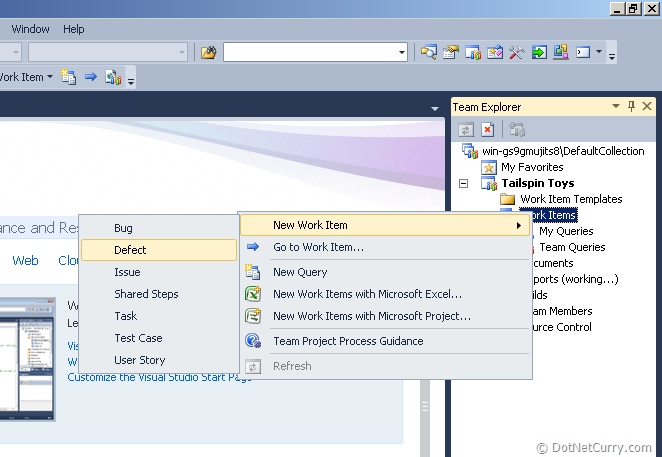Viewport: 662px width, 457px height.
Task: Click the Start Page vertical scrollbar grip
Action: [x=425, y=407]
